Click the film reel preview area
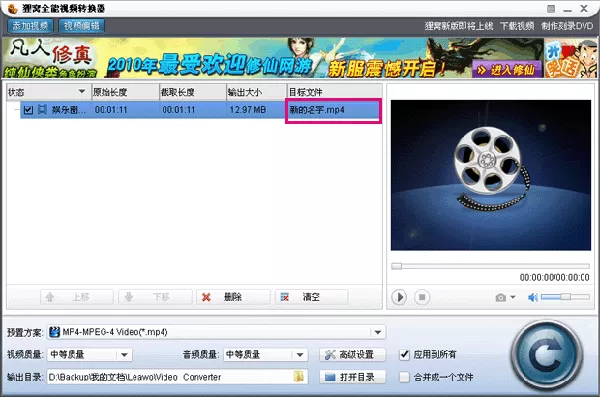 tap(491, 175)
